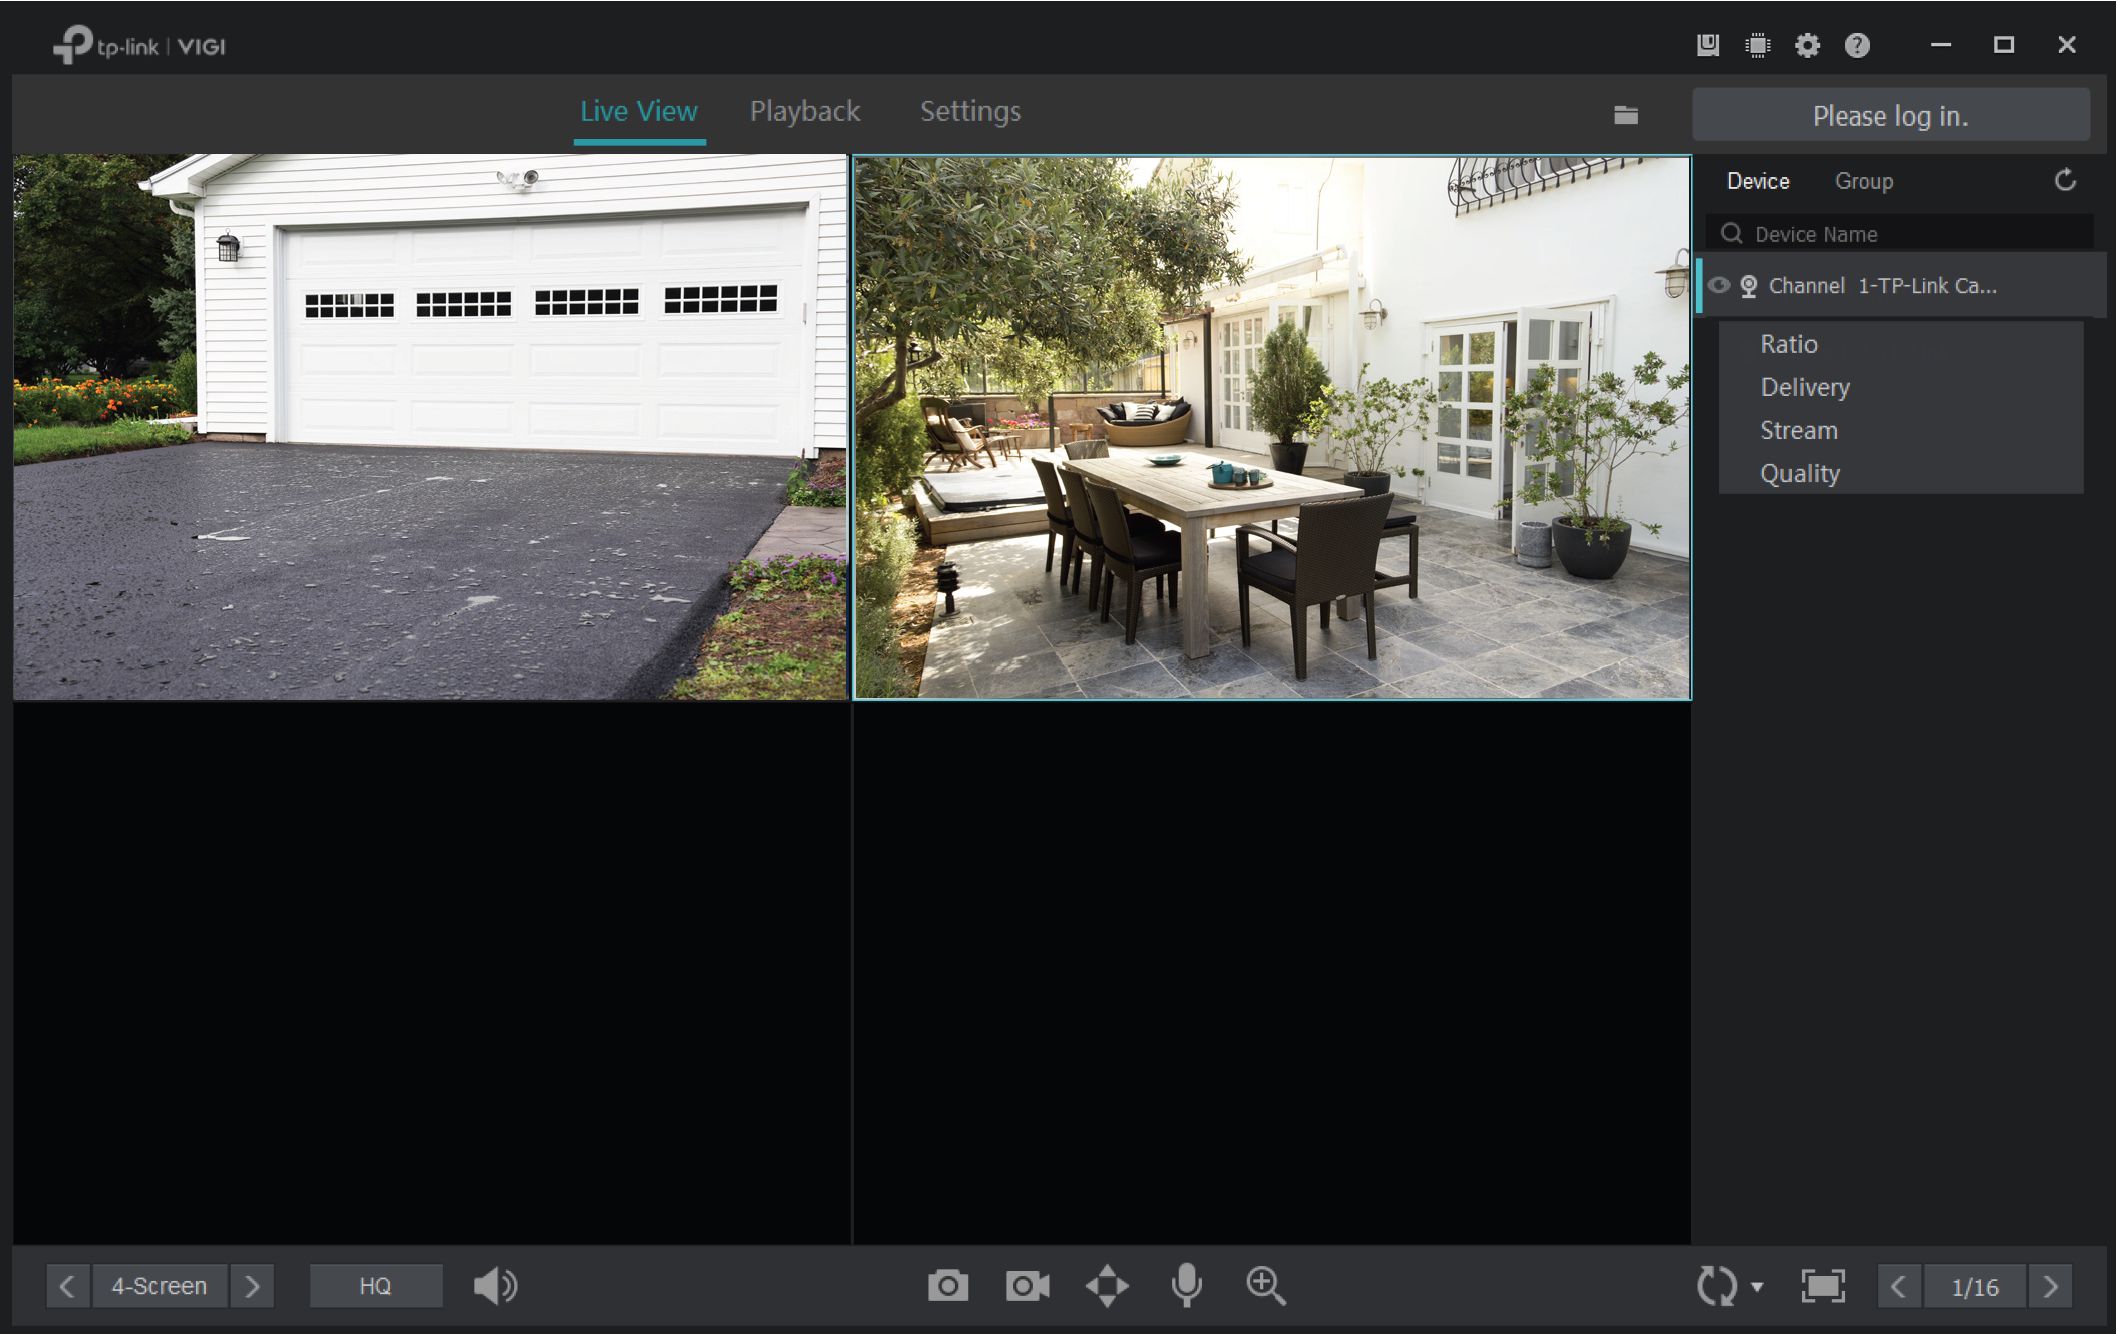Select Stream in the context menu
This screenshot has width=2117, height=1334.
(x=1798, y=430)
